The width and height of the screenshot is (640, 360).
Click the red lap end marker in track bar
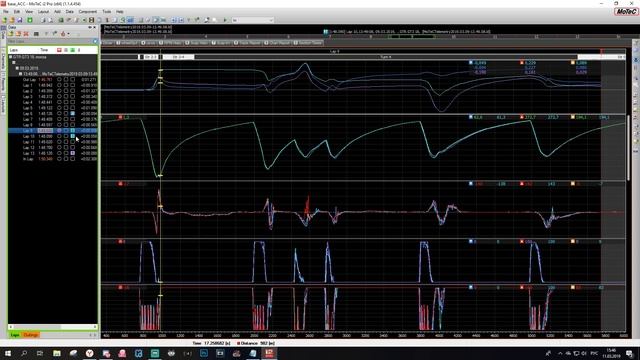(x=602, y=51)
